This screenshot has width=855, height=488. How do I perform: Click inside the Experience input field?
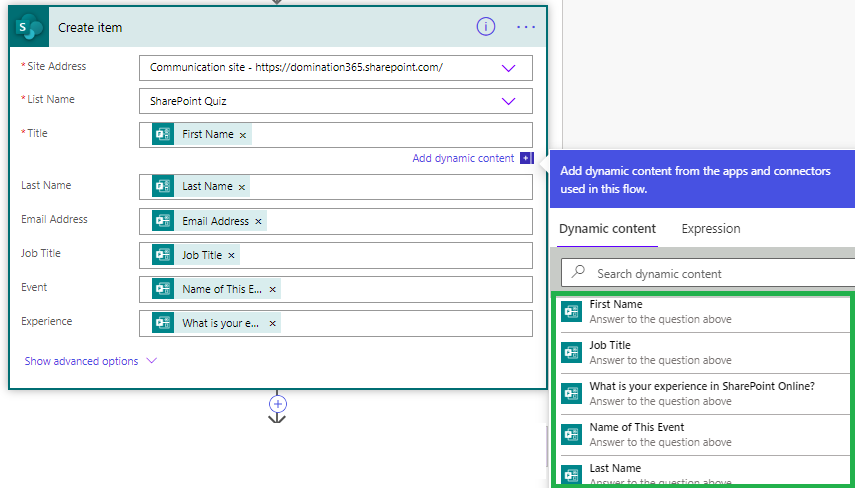(x=336, y=323)
